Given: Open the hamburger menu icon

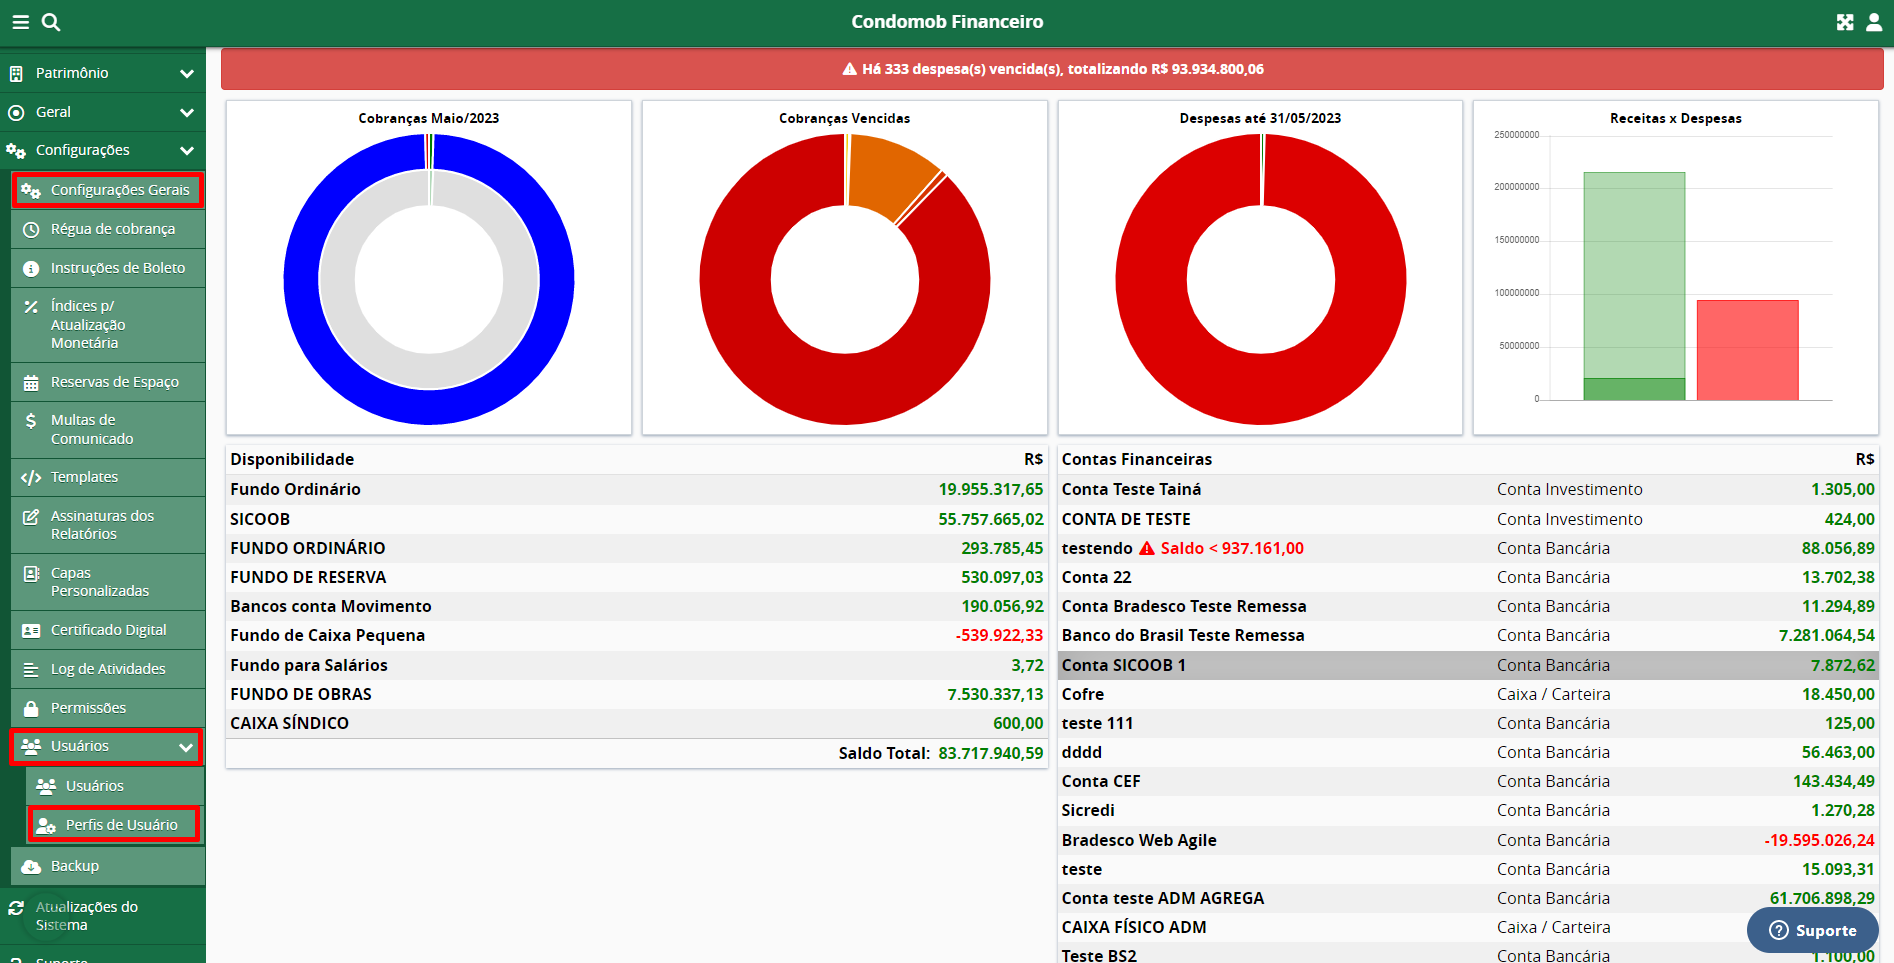Looking at the screenshot, I should [20, 22].
